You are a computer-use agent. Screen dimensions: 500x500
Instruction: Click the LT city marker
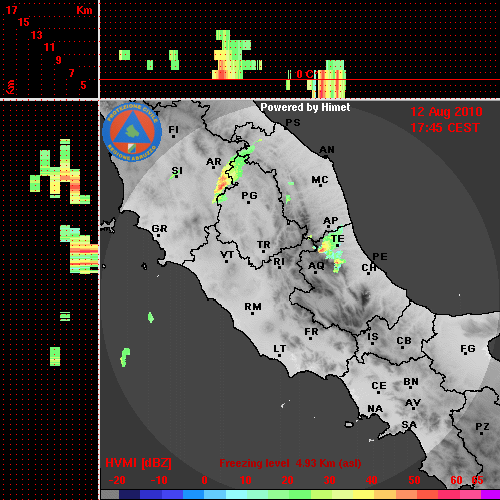click(279, 355)
